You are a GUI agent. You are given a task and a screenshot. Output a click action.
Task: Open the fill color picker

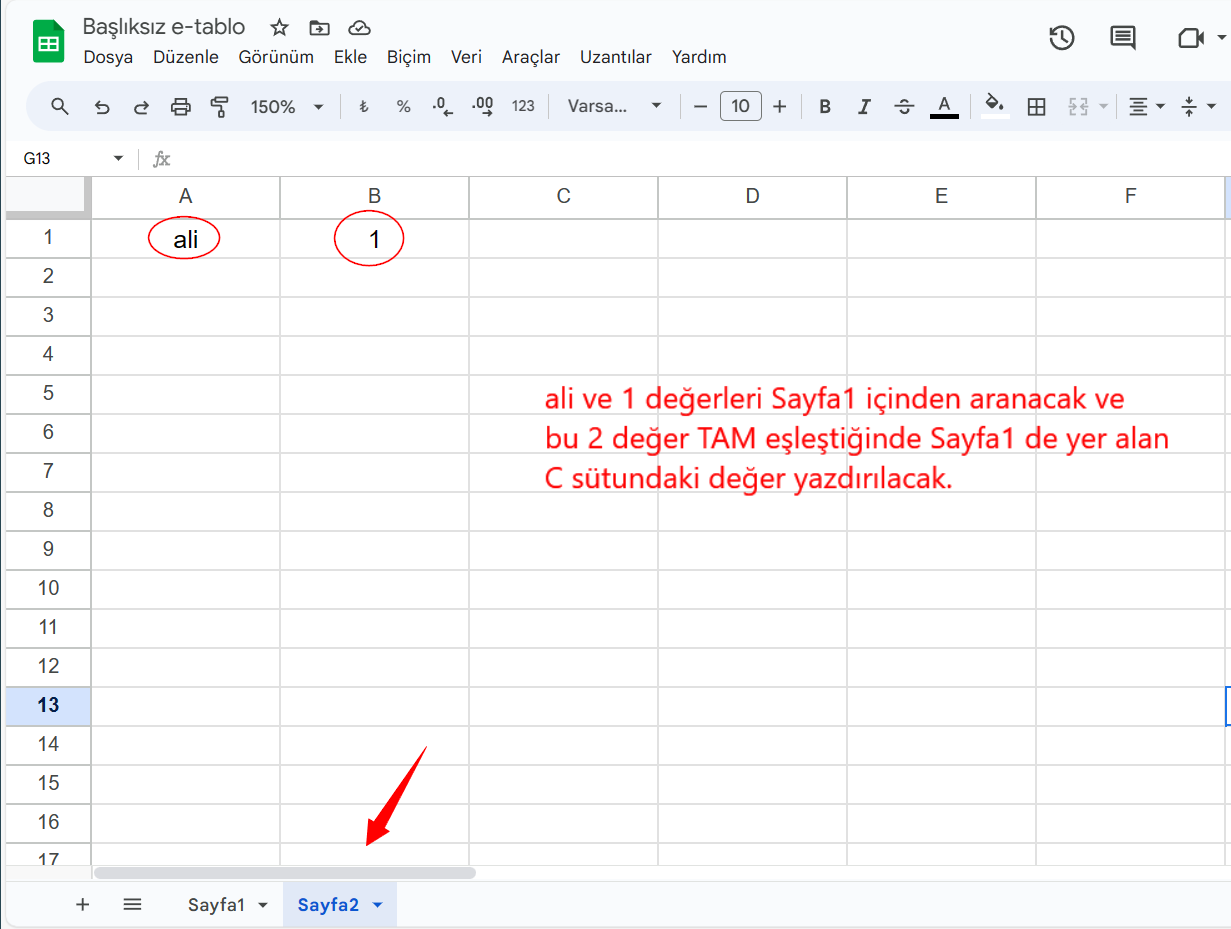tap(994, 106)
